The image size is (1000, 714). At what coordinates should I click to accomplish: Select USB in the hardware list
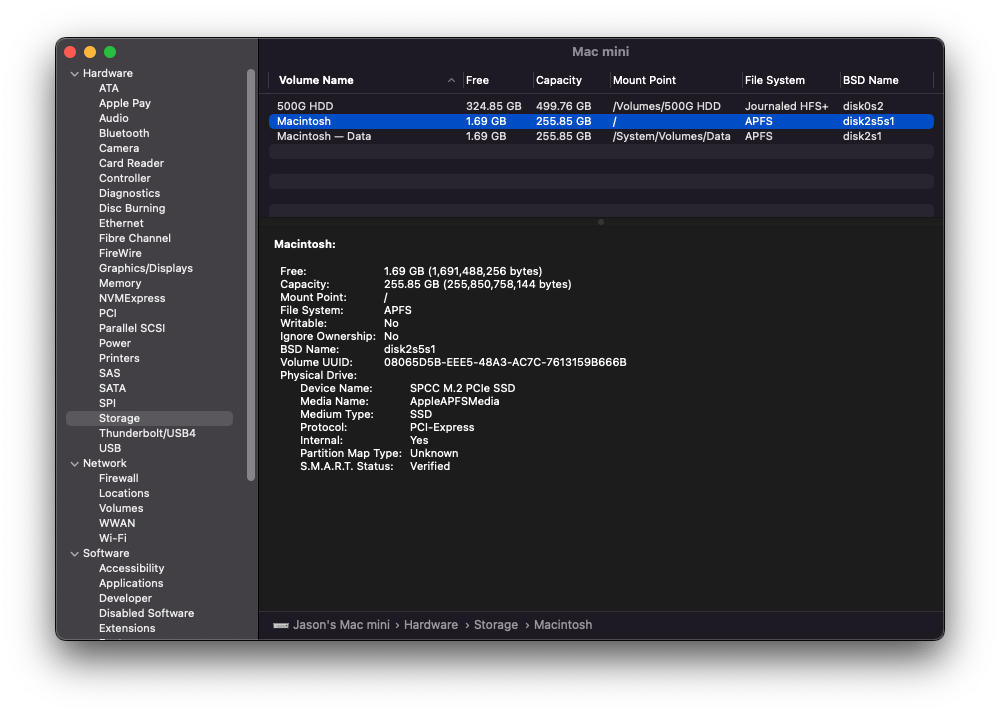[x=111, y=447]
